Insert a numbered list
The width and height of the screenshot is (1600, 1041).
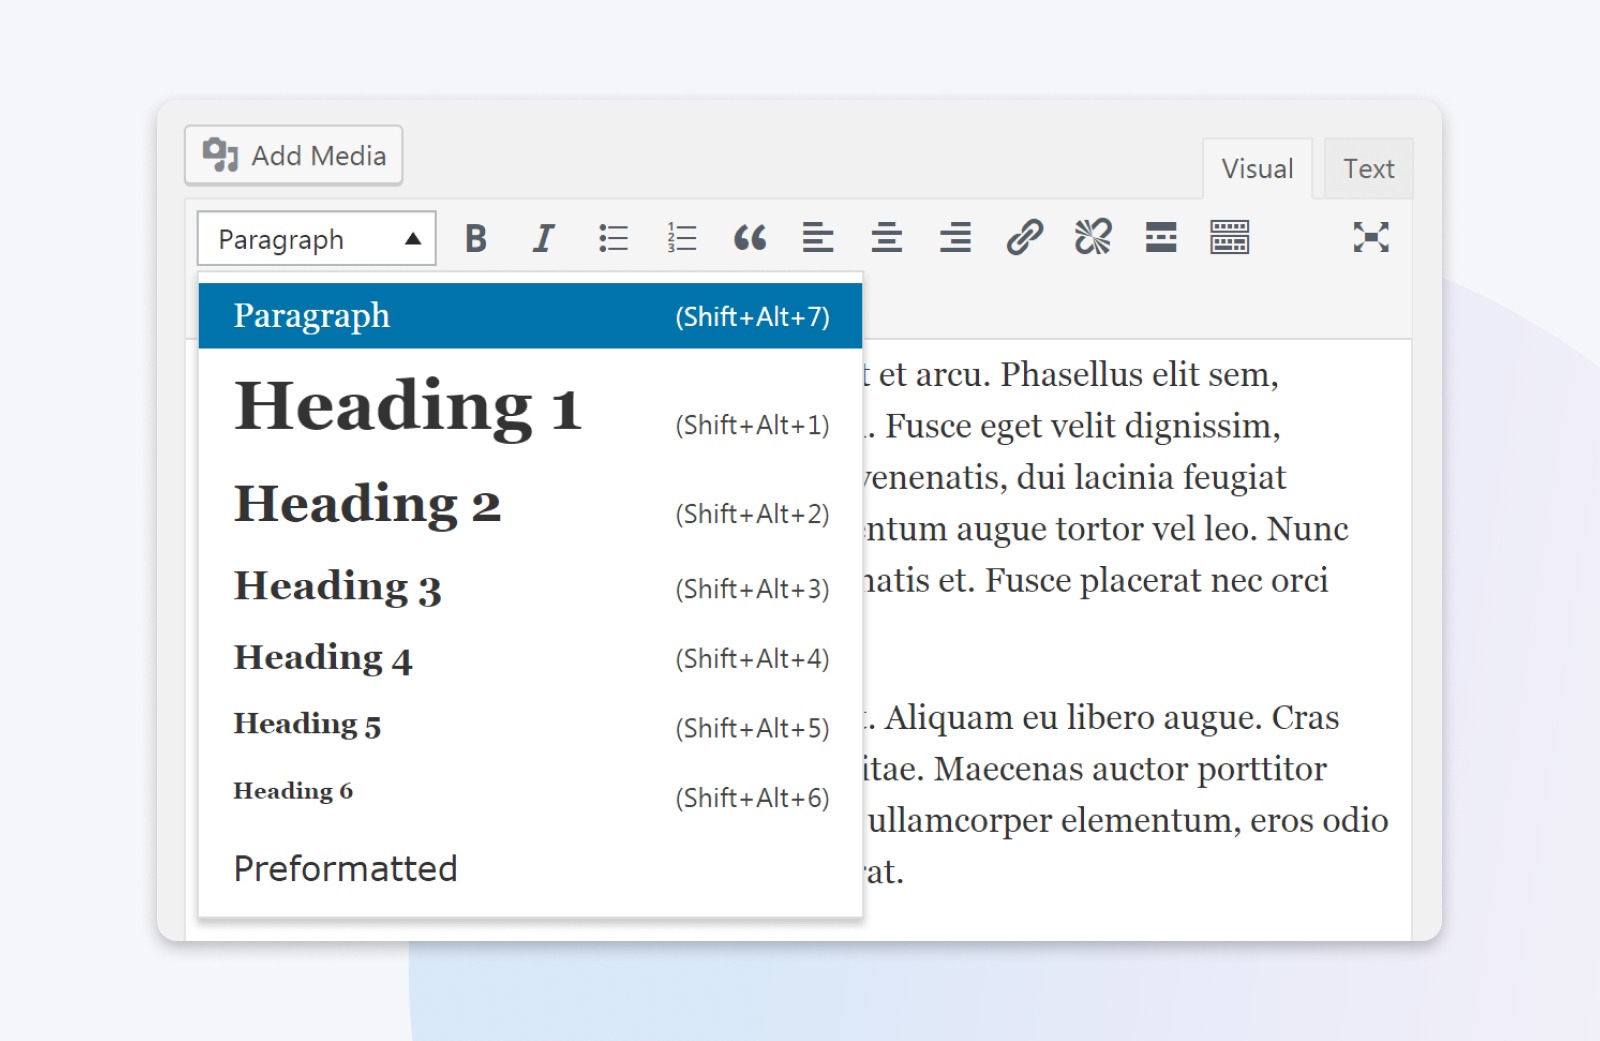[x=681, y=238]
